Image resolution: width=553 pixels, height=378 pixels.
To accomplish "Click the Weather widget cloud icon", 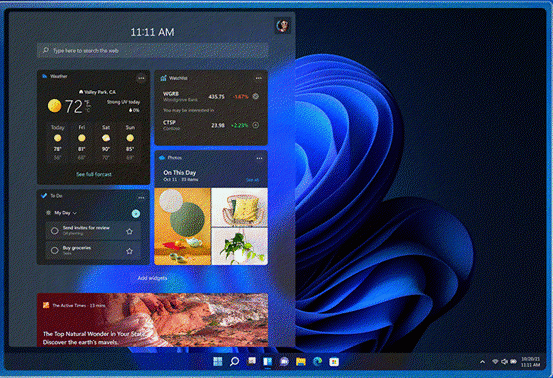I will click(x=44, y=76).
